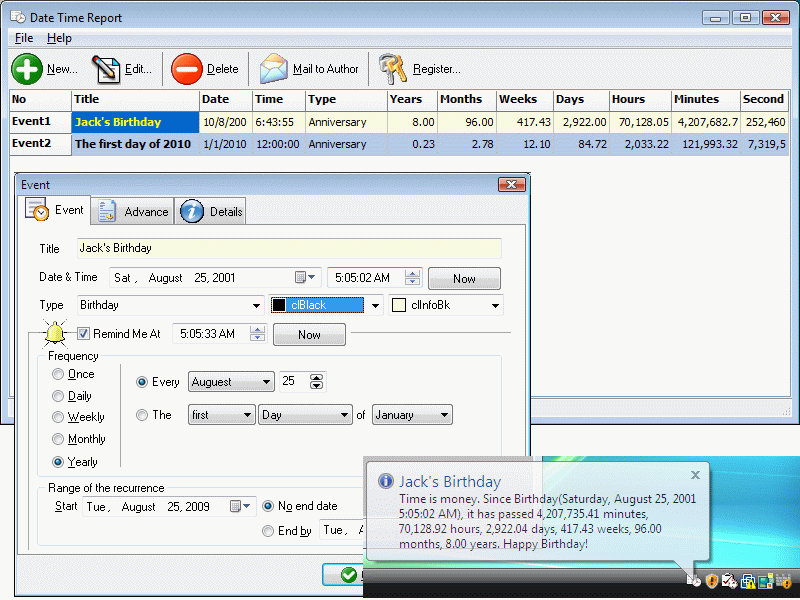Click the Edit pencil-and-notepad icon
This screenshot has width=800, height=600.
click(x=106, y=69)
